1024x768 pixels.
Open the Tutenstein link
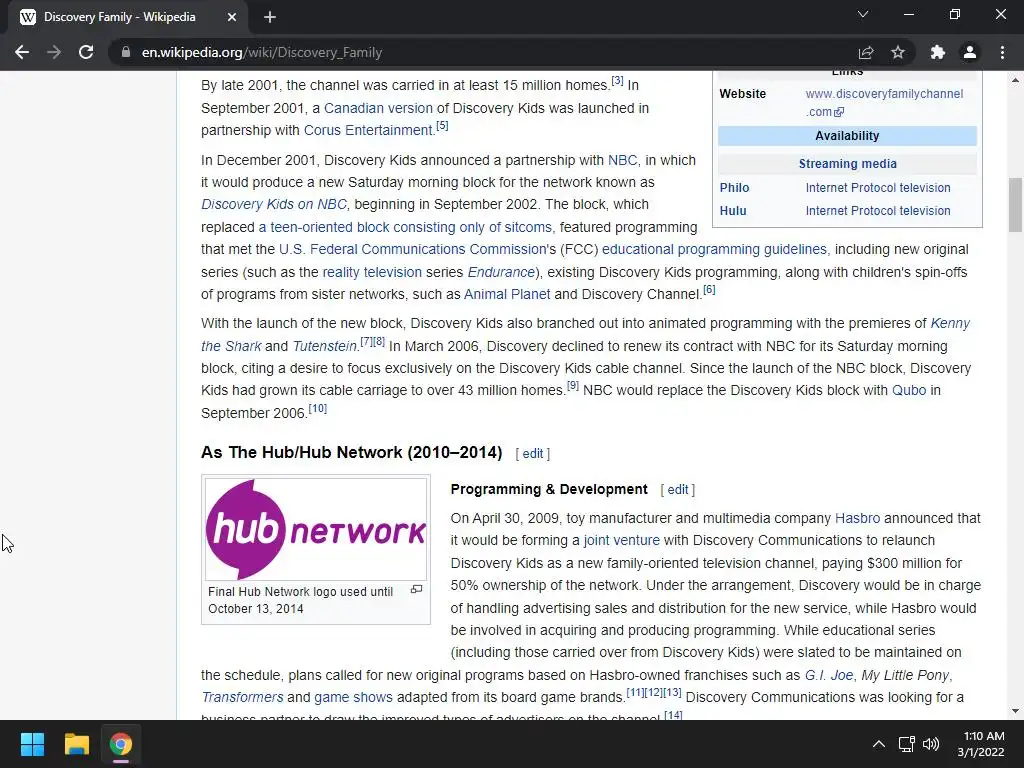point(325,346)
